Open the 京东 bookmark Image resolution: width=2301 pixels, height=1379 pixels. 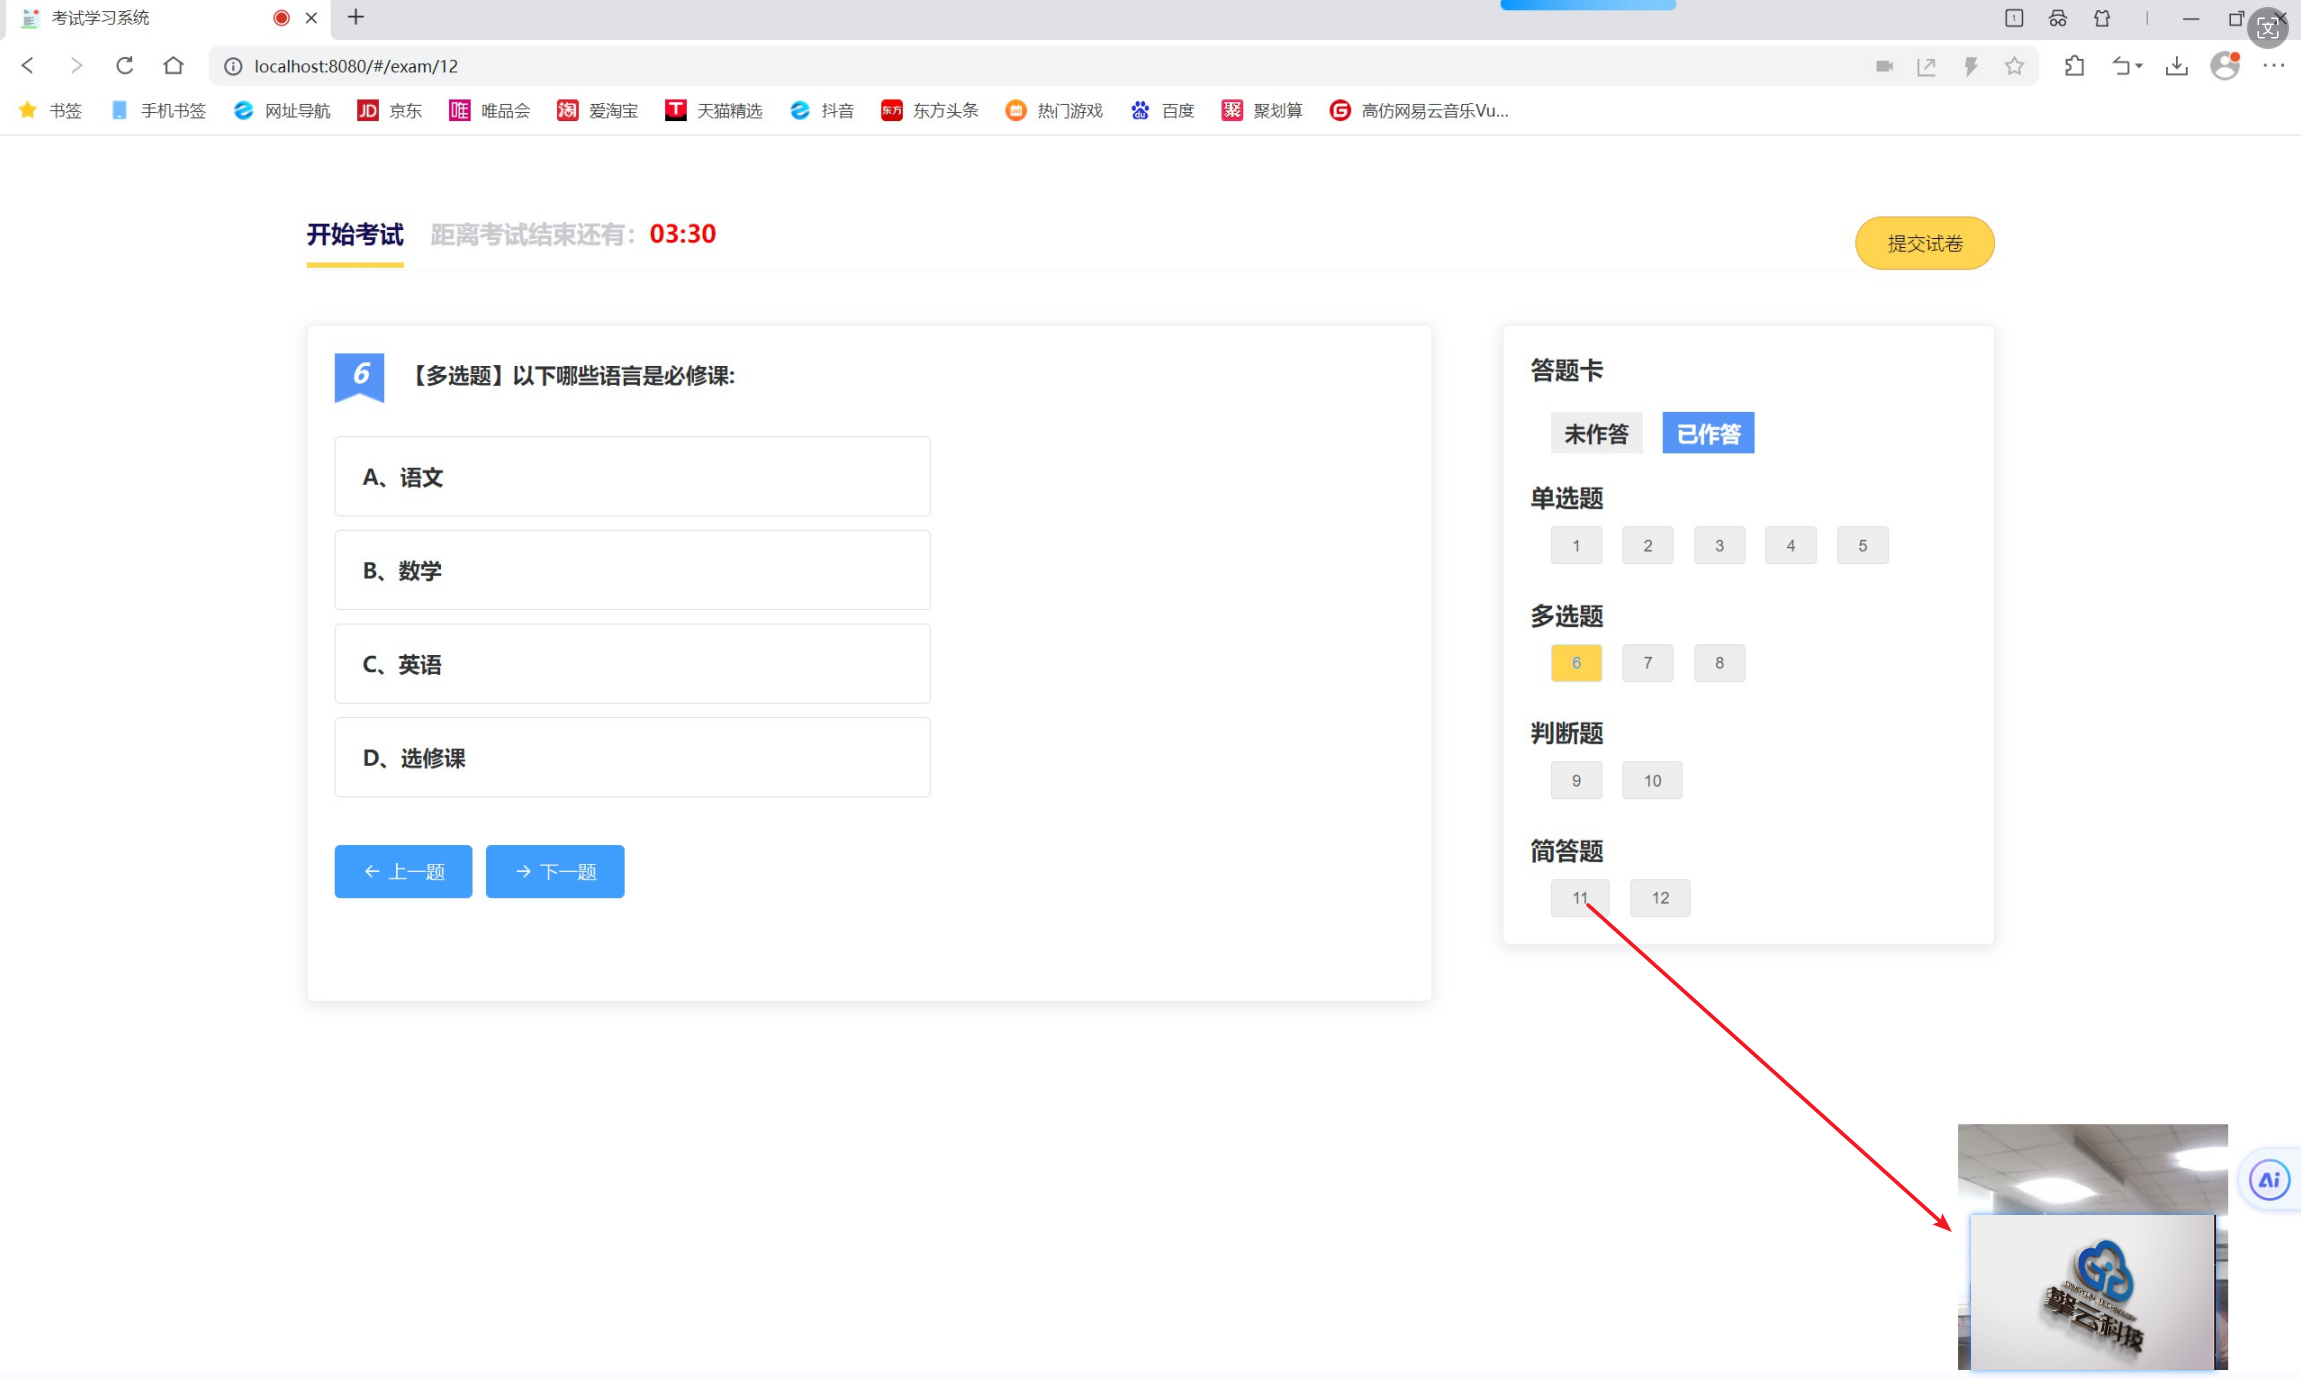pyautogui.click(x=390, y=111)
